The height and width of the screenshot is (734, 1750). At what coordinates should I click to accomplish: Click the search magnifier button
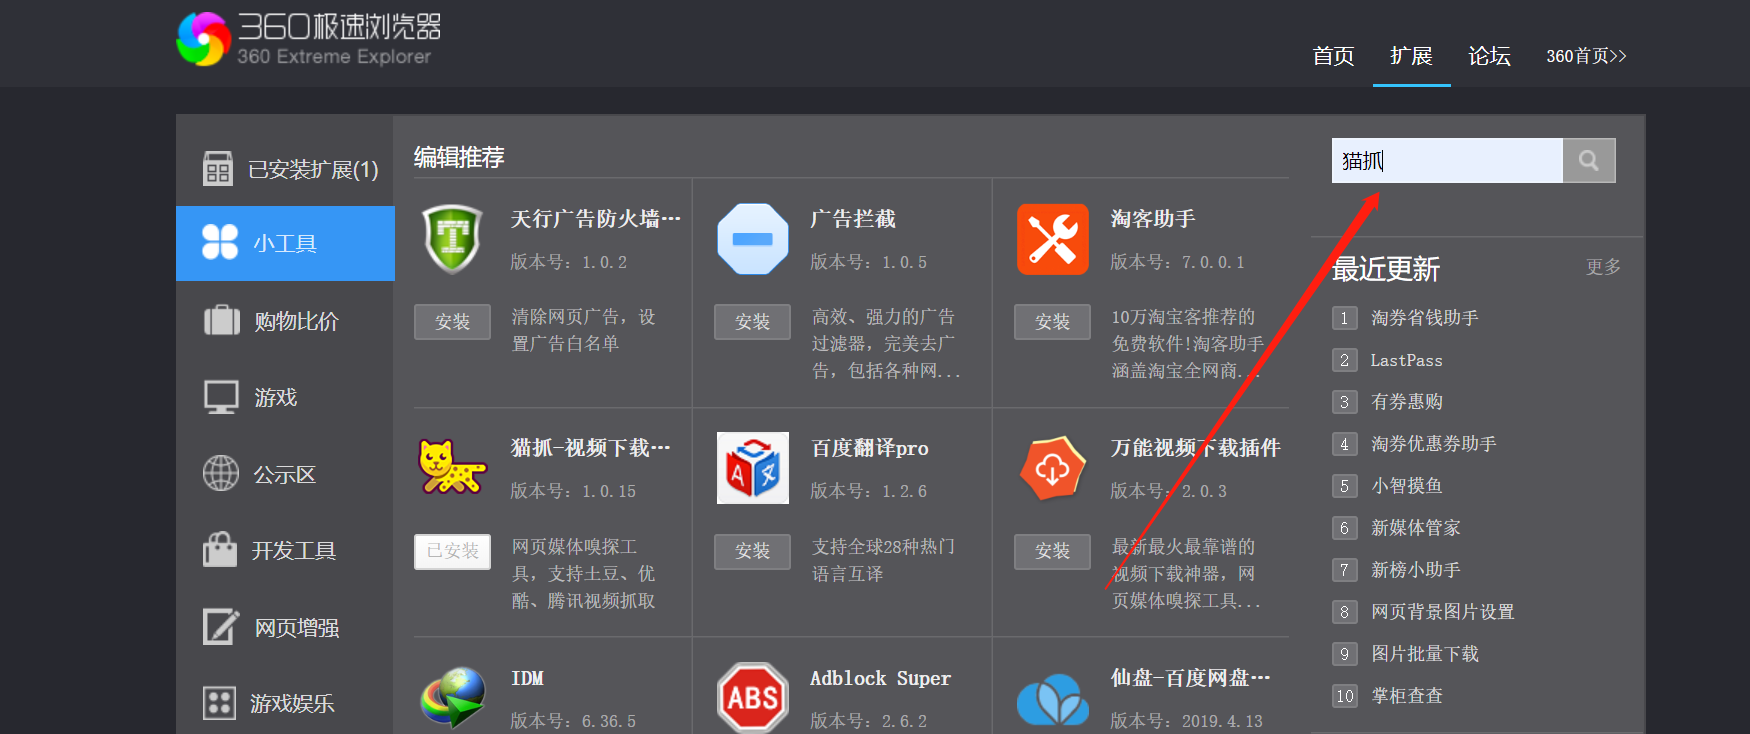pyautogui.click(x=1589, y=160)
